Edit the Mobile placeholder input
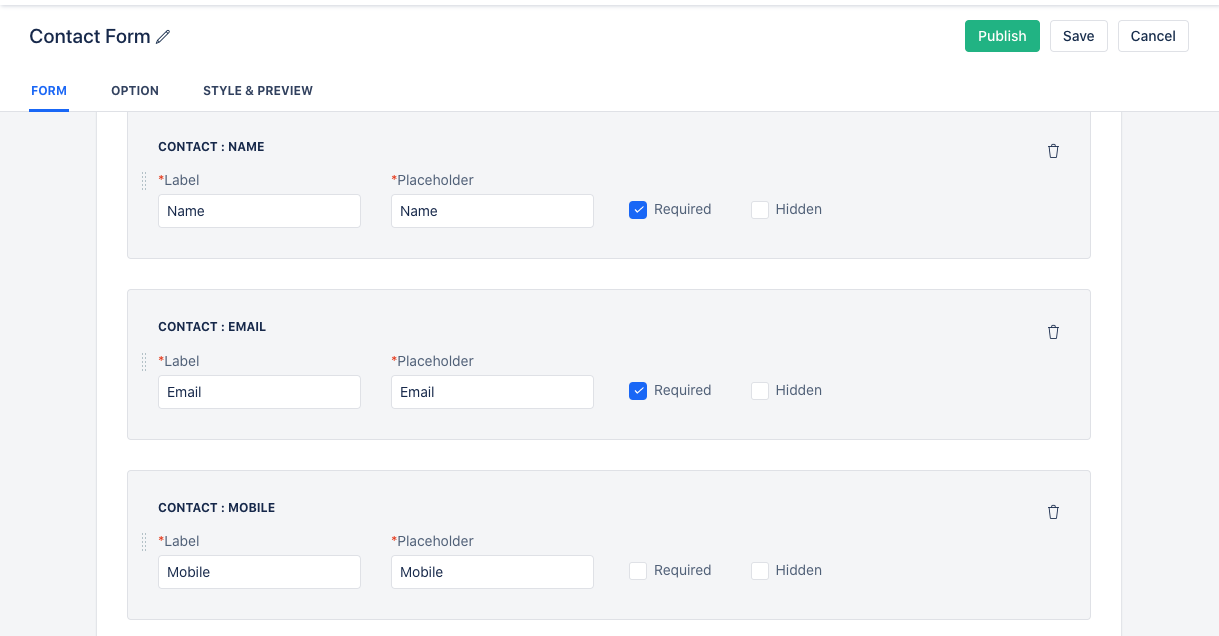1219x636 pixels. point(492,572)
